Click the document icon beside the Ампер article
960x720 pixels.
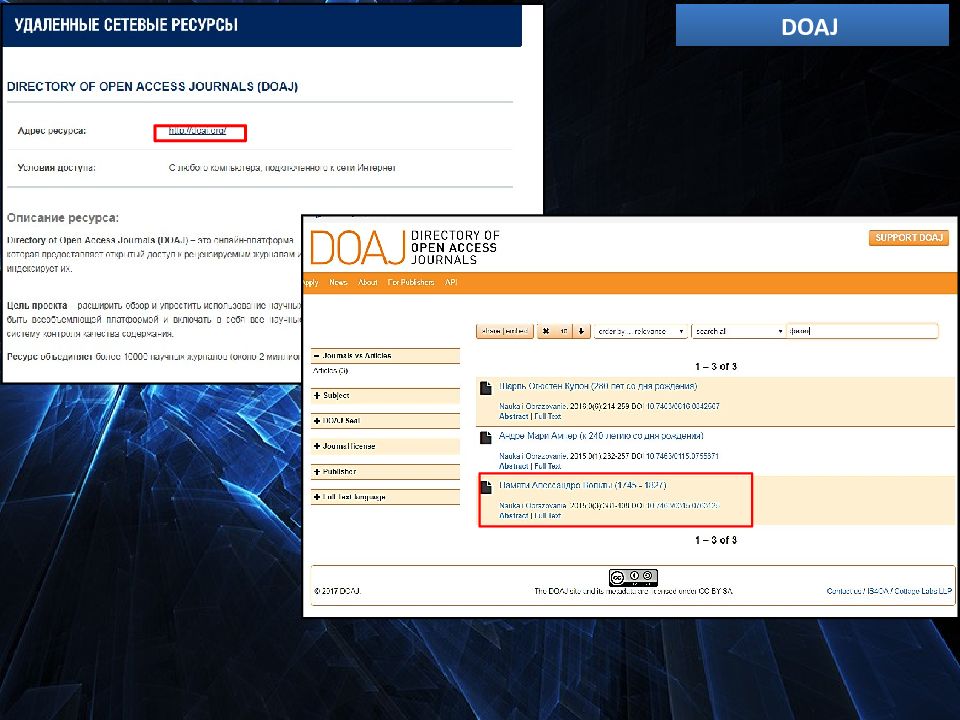coord(486,437)
